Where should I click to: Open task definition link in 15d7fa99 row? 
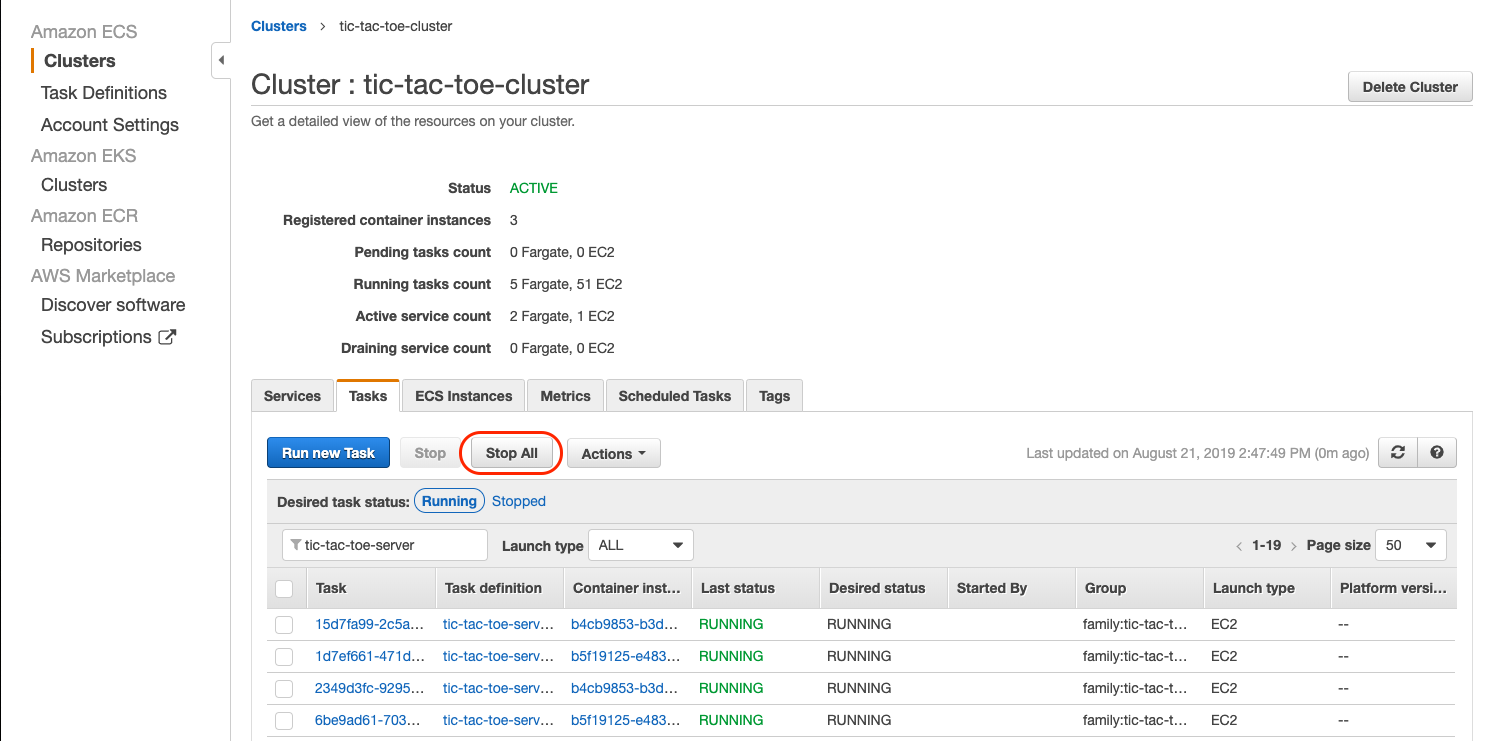pos(498,624)
